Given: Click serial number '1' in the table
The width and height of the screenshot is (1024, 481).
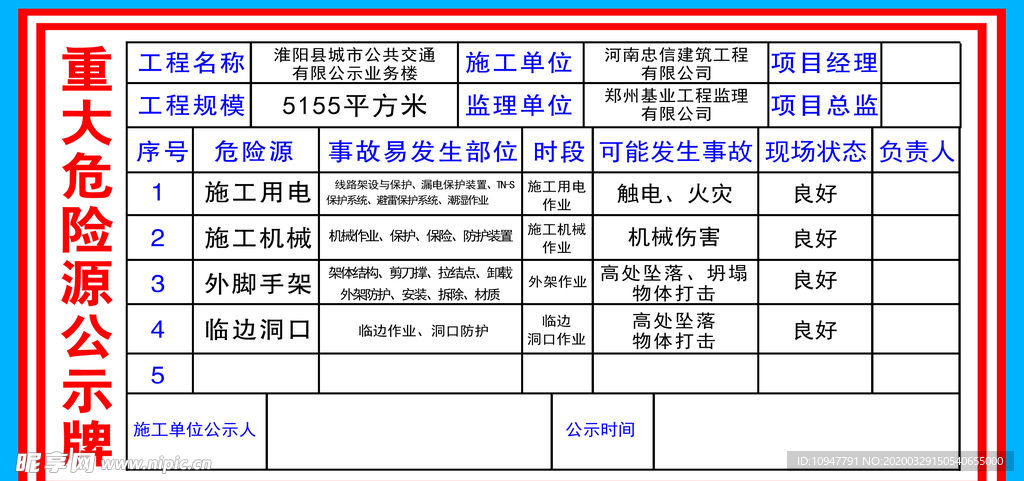Looking at the screenshot, I should coord(157,193).
